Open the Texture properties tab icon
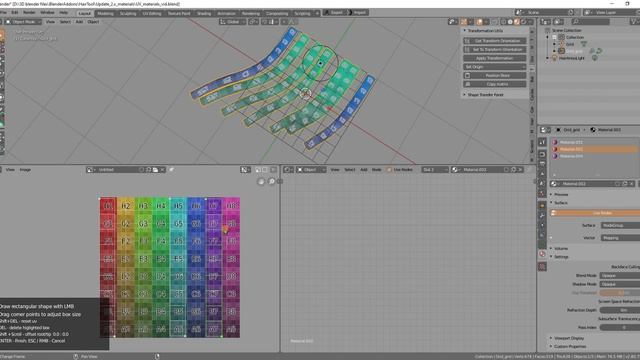This screenshot has height=360, width=640. (x=542, y=267)
